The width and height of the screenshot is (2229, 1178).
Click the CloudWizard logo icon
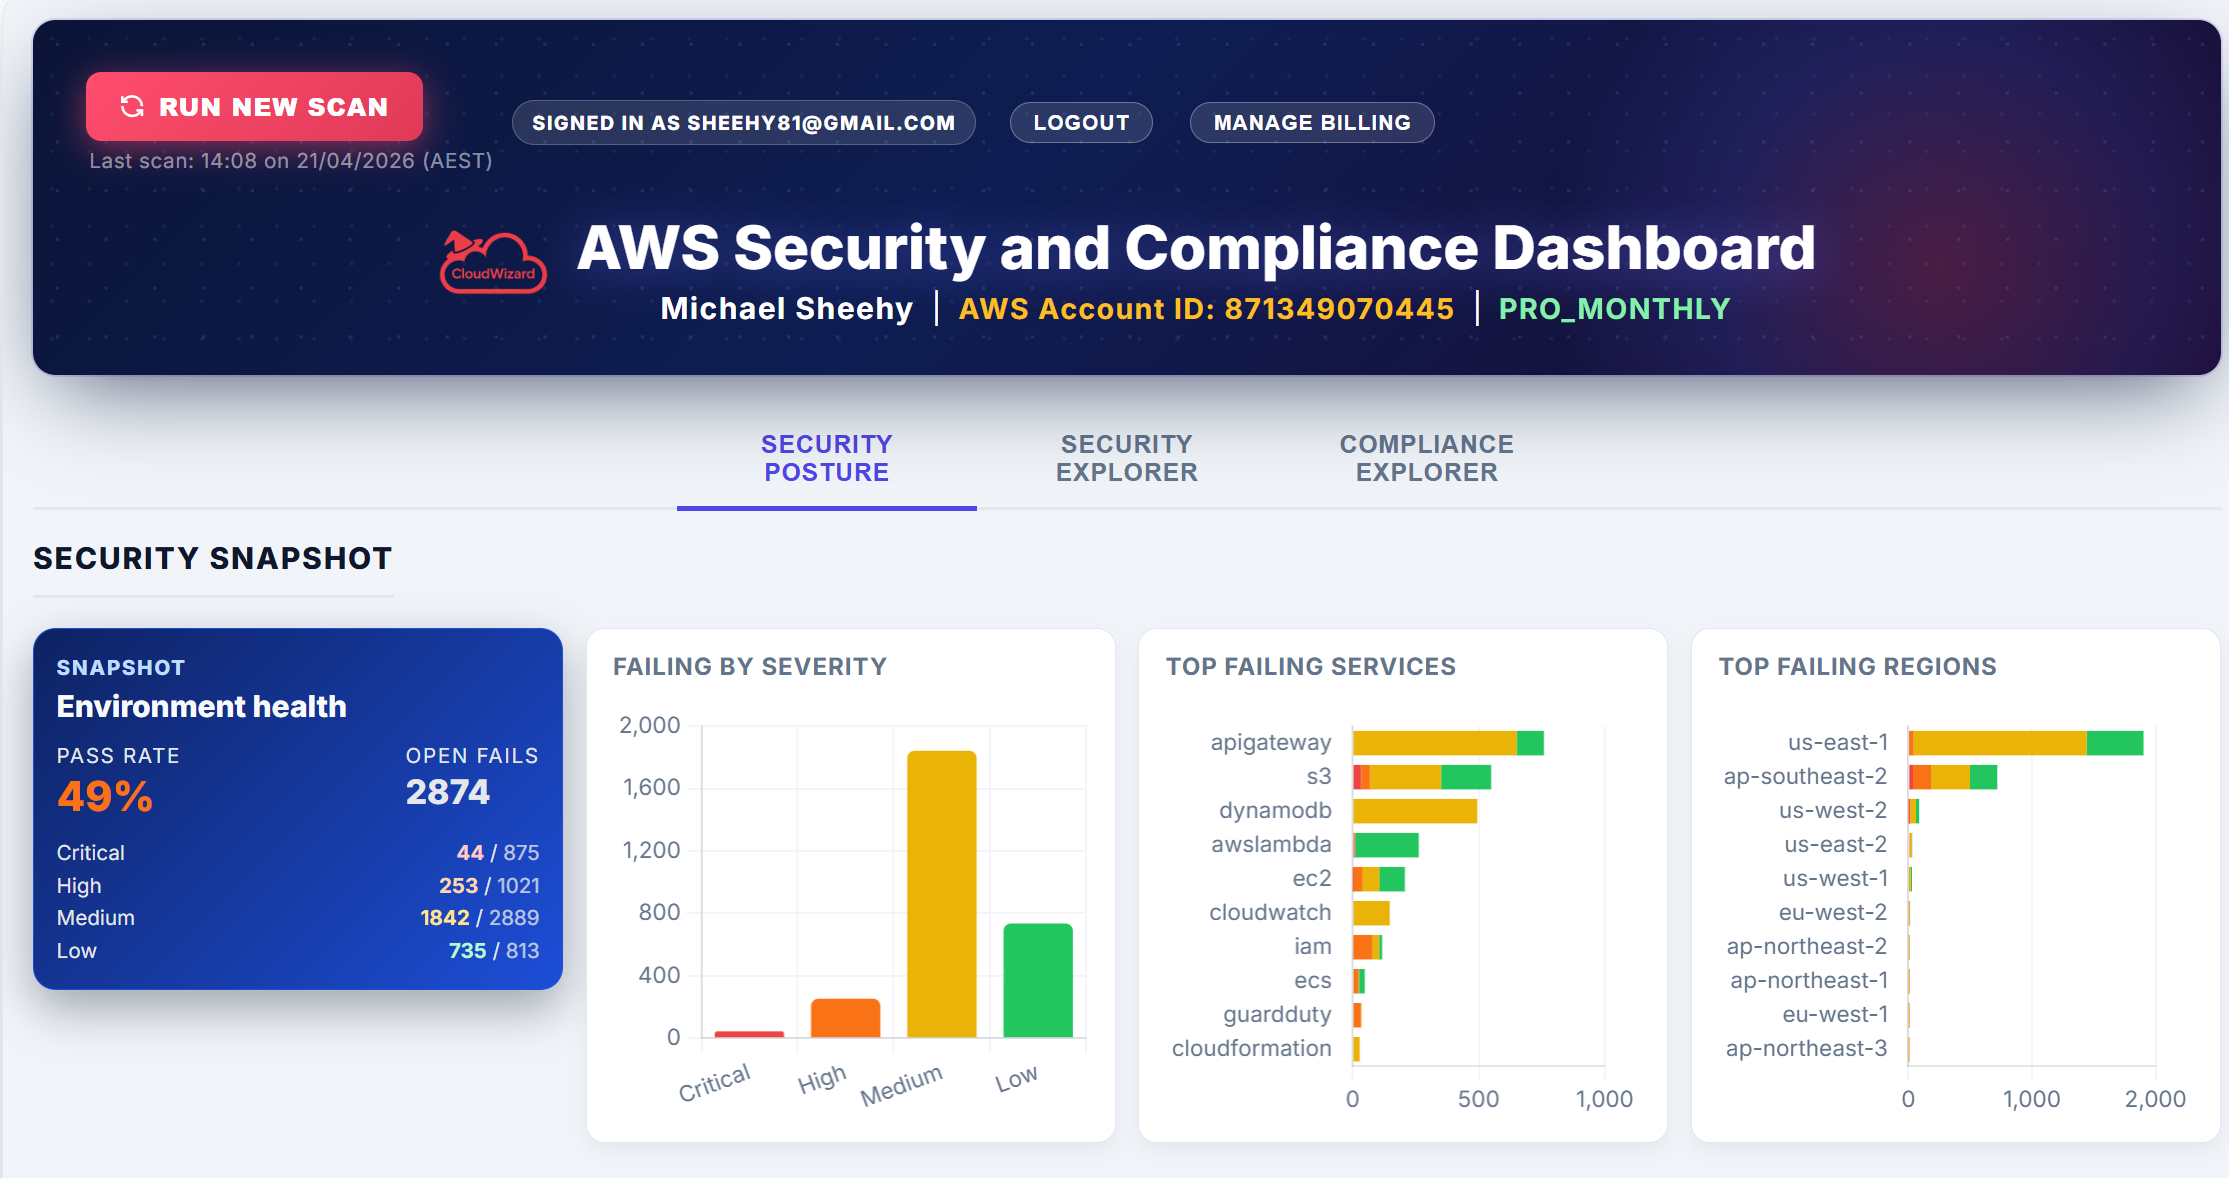(493, 262)
